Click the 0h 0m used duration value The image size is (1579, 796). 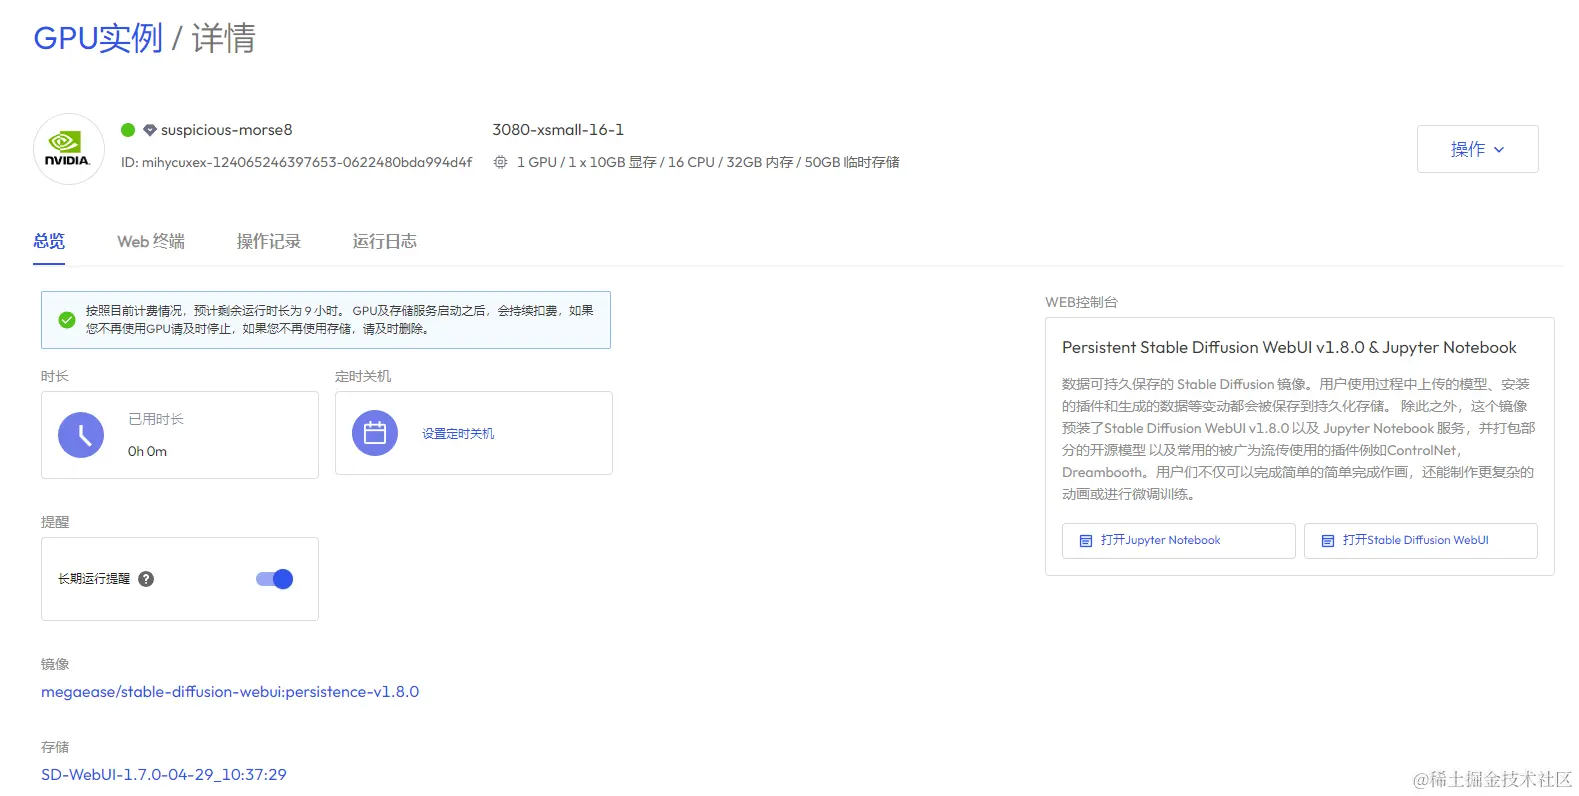pyautogui.click(x=147, y=452)
